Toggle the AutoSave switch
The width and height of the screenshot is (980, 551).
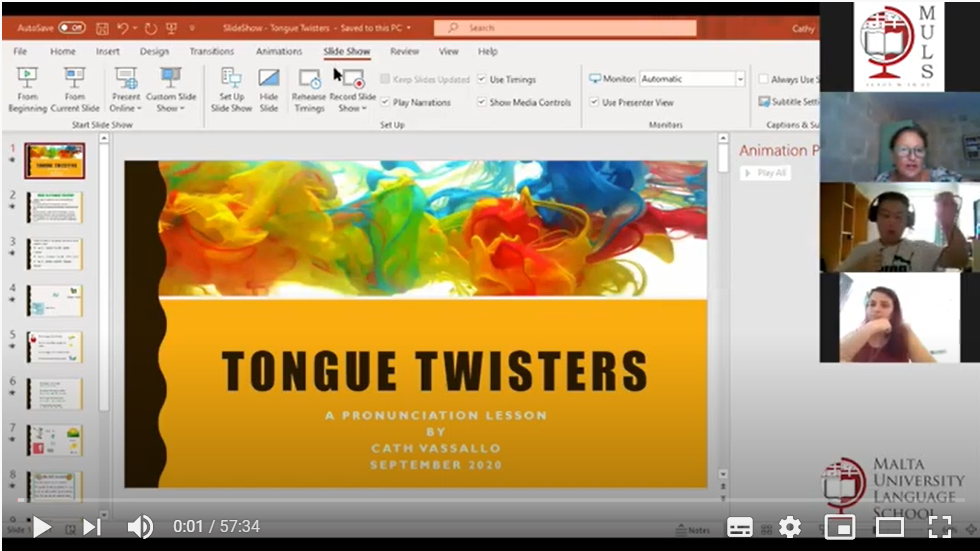pyautogui.click(x=72, y=27)
